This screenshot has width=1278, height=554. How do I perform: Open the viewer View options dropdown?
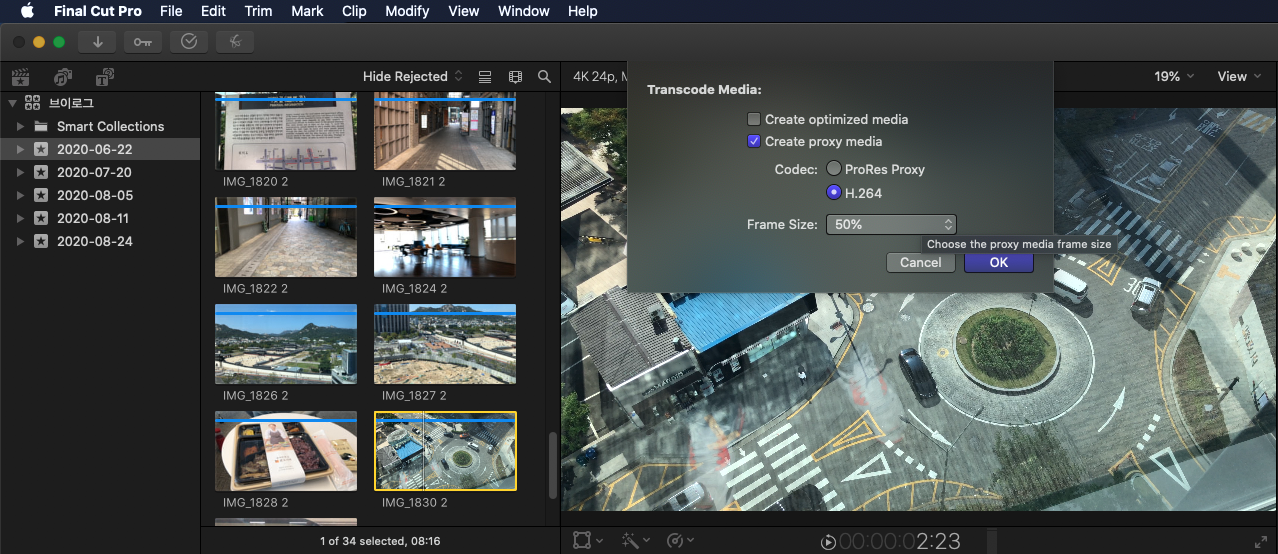[1239, 76]
